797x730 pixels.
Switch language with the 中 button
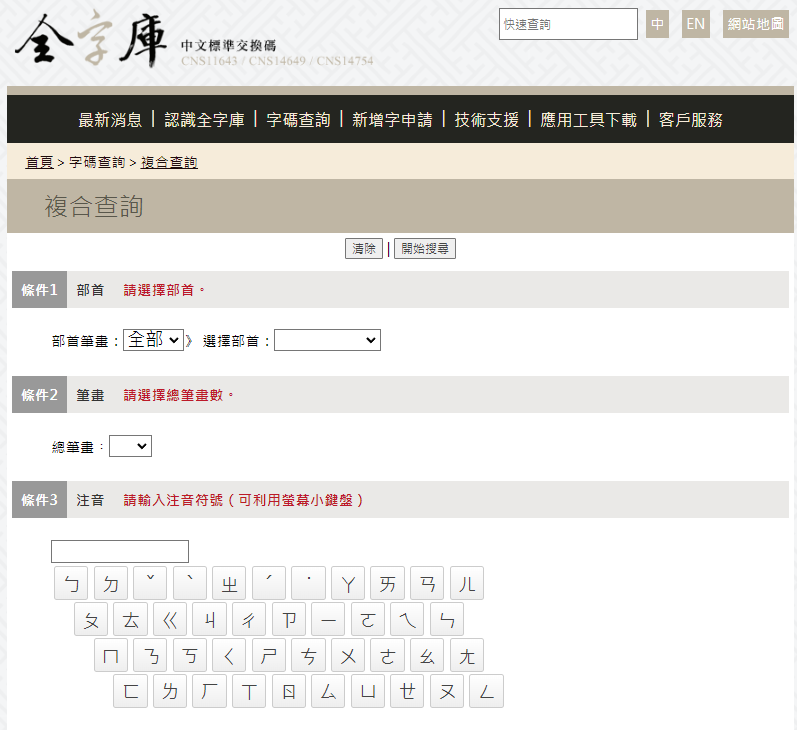(x=657, y=24)
